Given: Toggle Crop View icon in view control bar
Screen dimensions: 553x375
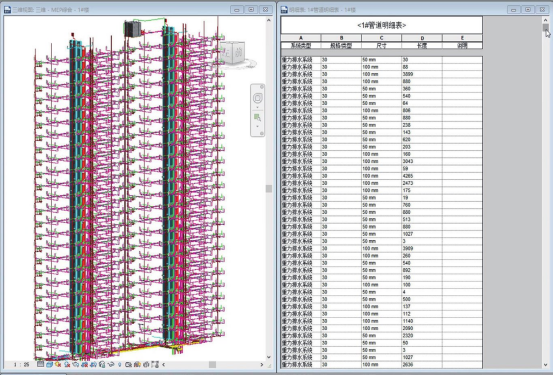Looking at the screenshot, I should pyautogui.click(x=85, y=364).
